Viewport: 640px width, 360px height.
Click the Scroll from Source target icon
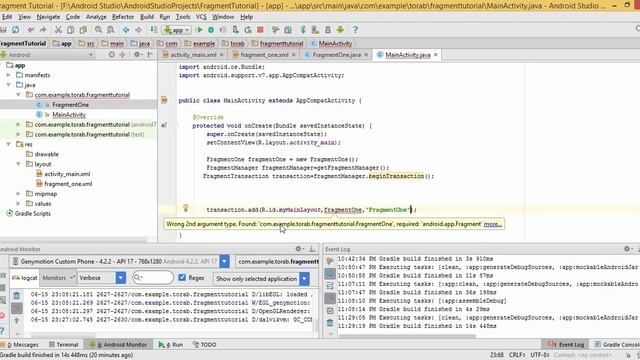coord(111,54)
